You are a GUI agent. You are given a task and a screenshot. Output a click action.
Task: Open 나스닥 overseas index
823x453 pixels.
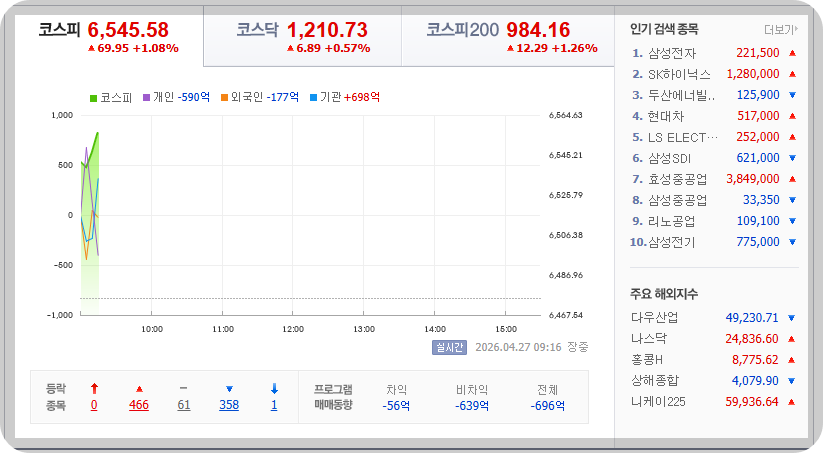649,339
